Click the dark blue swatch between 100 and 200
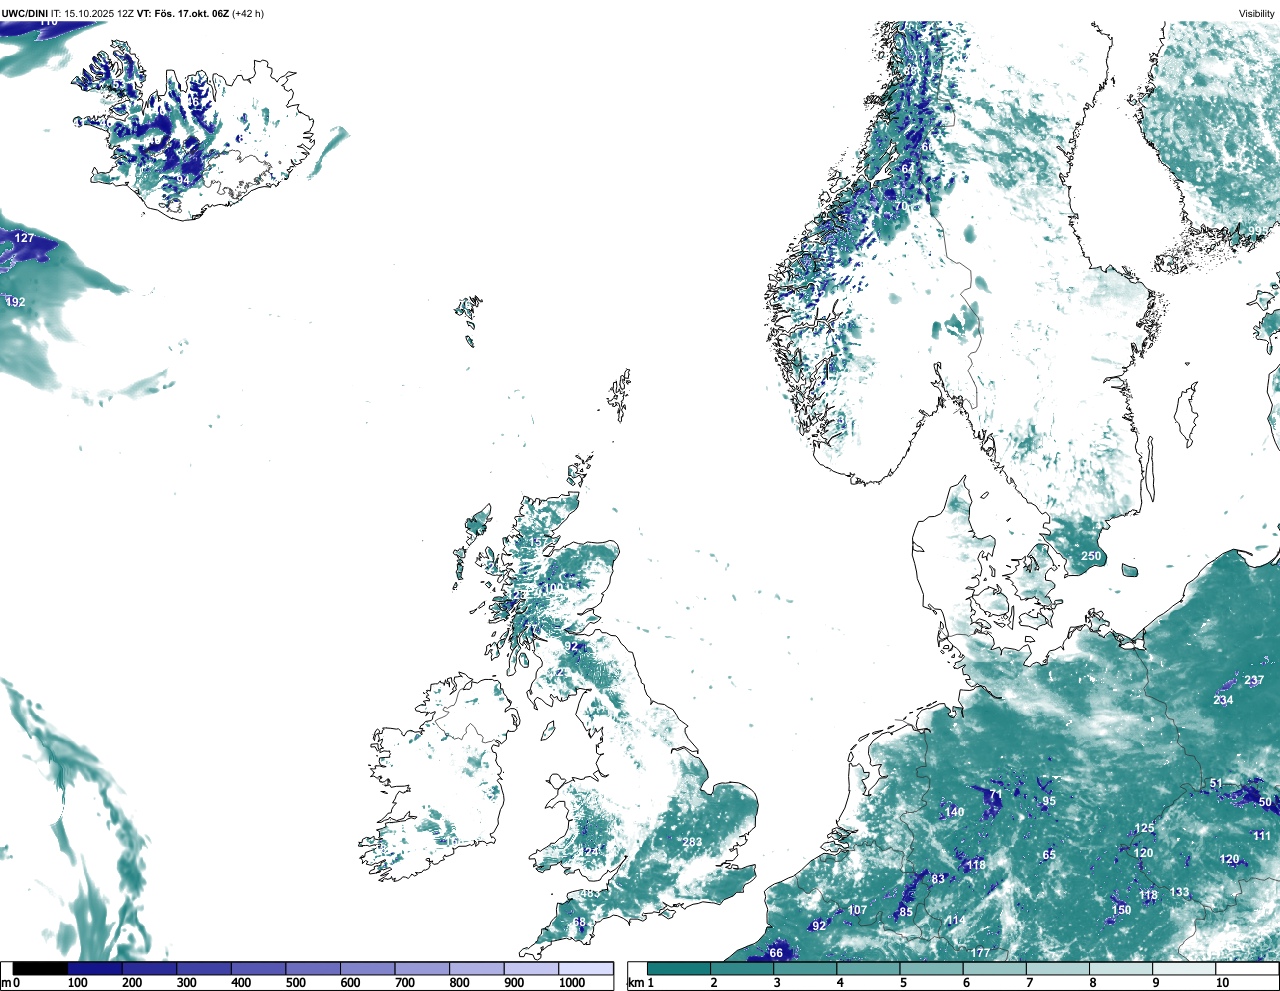This screenshot has width=1280, height=991. tap(95, 968)
